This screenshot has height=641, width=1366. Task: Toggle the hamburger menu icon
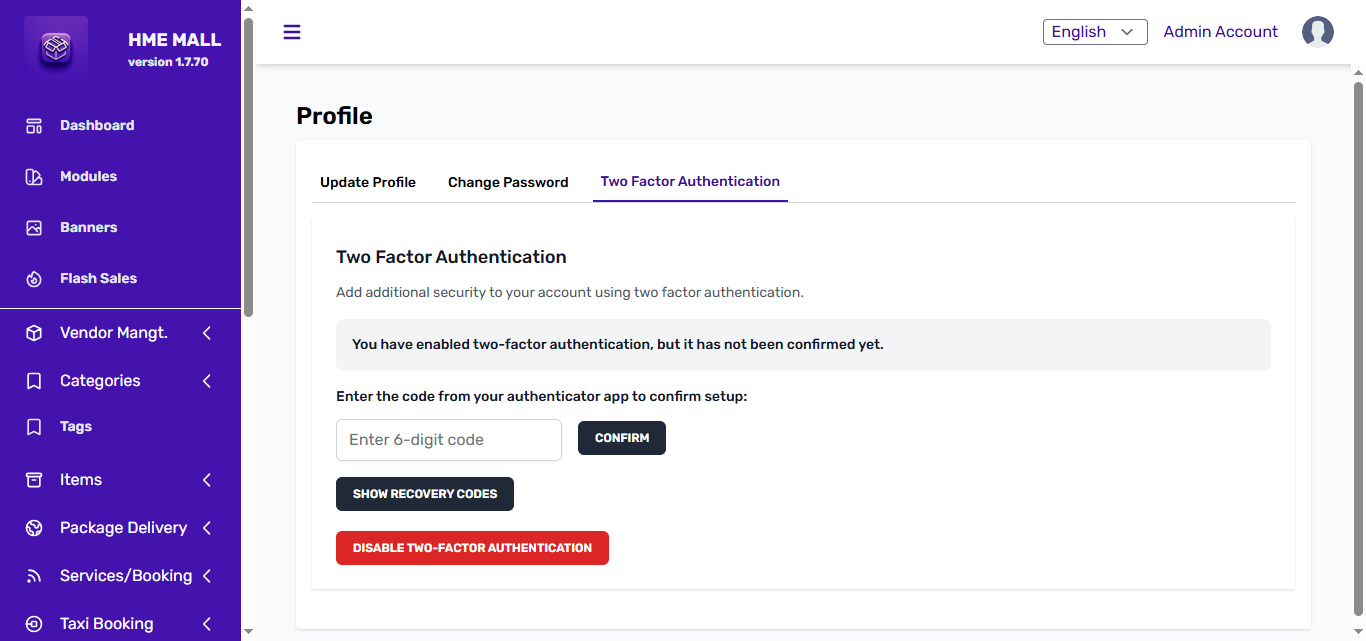click(x=292, y=32)
